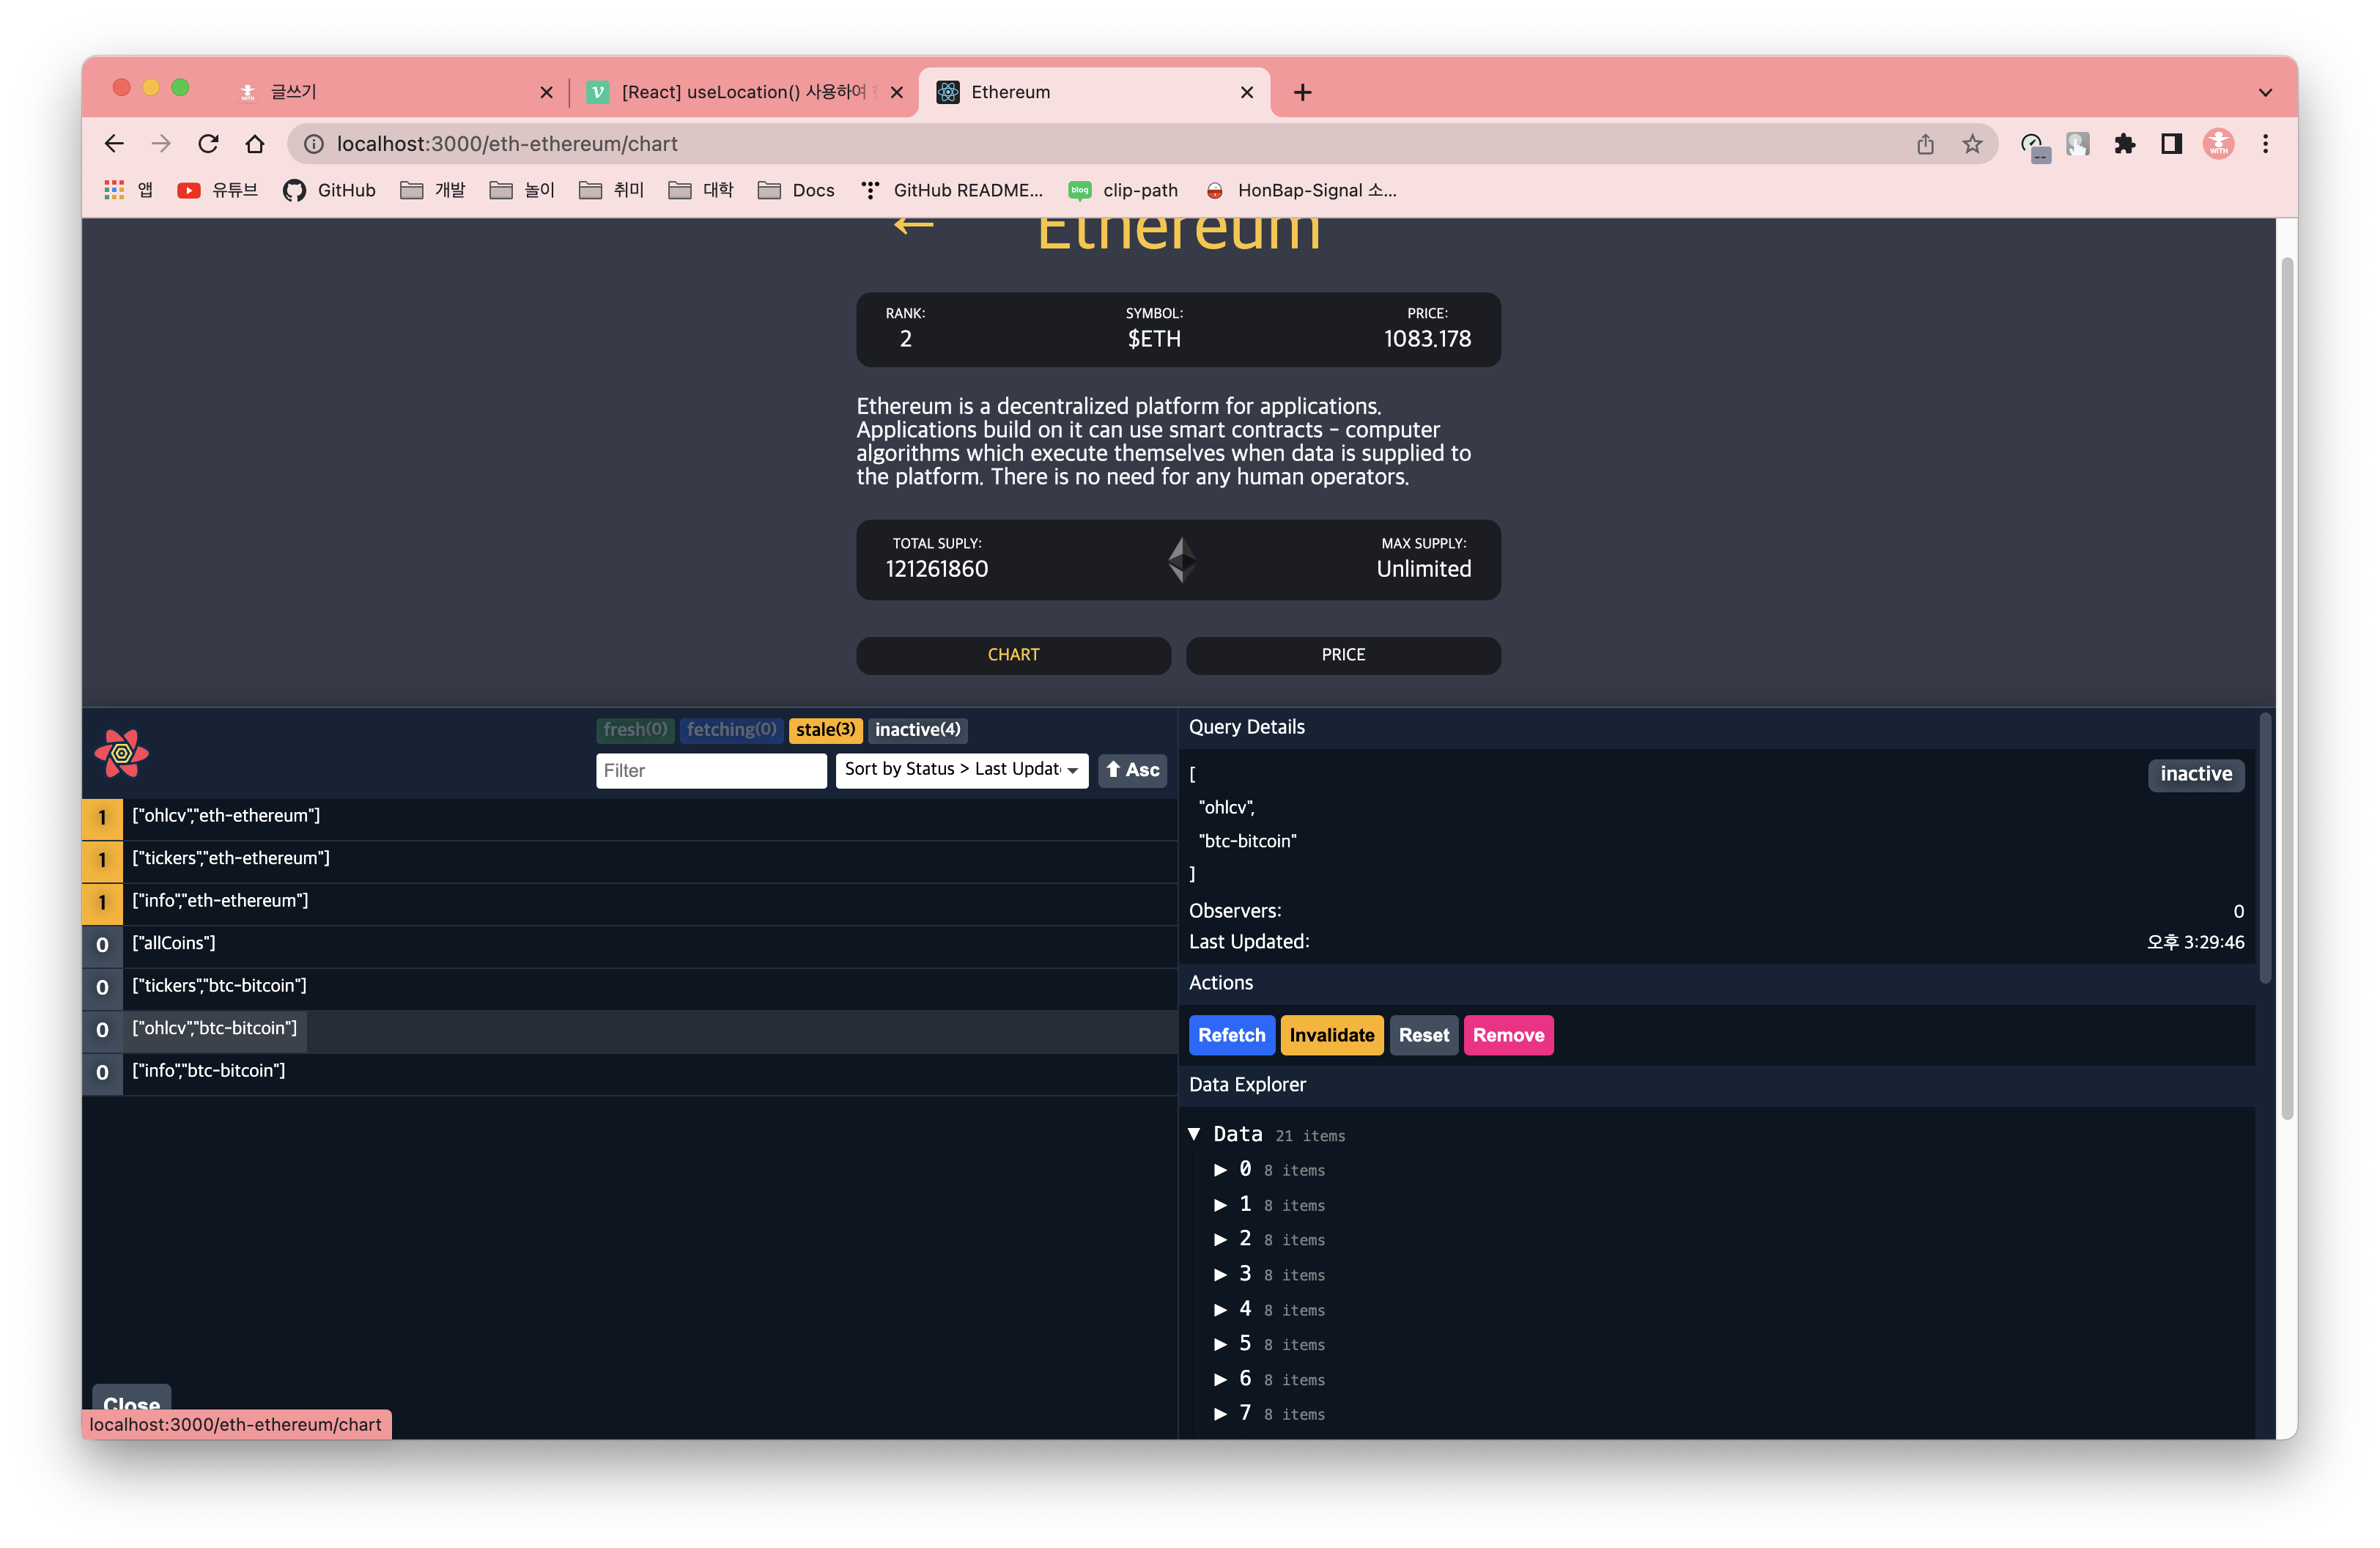
Task: Click the React Query devtools flower logo
Action: click(x=121, y=753)
